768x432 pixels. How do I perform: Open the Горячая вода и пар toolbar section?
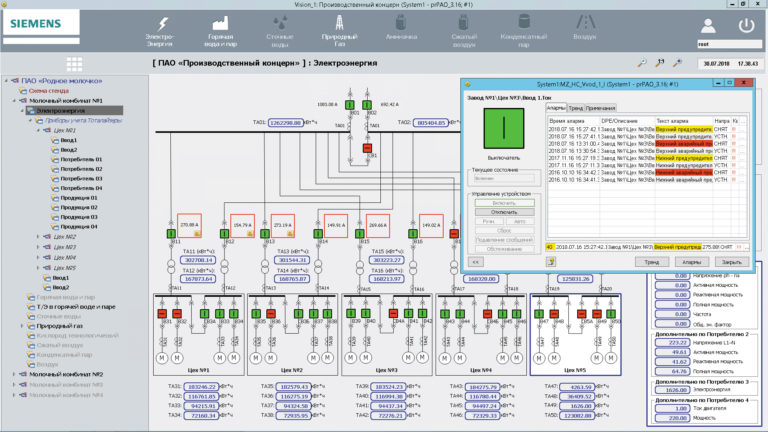coord(220,31)
